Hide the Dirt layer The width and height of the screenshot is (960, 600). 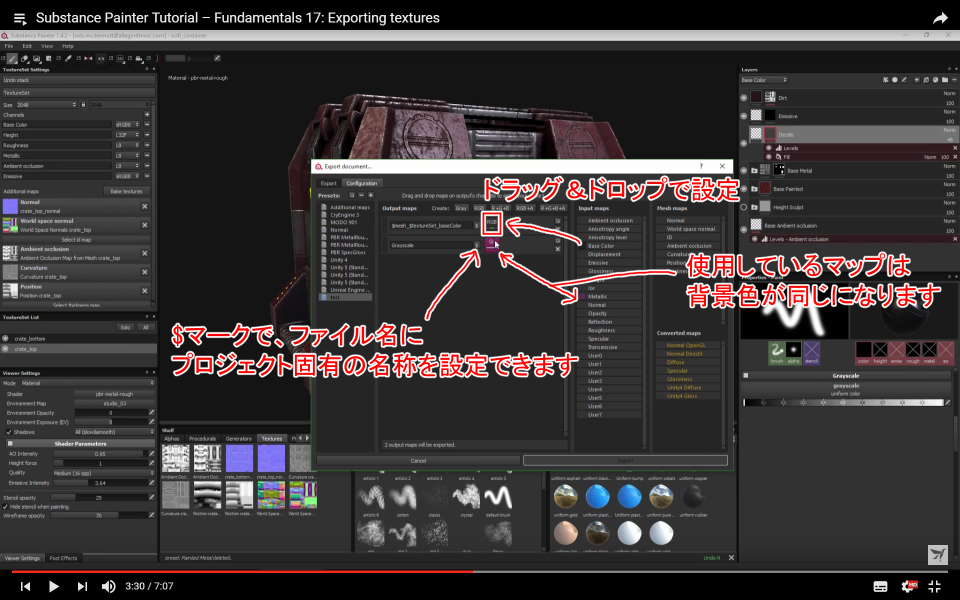pyautogui.click(x=744, y=97)
